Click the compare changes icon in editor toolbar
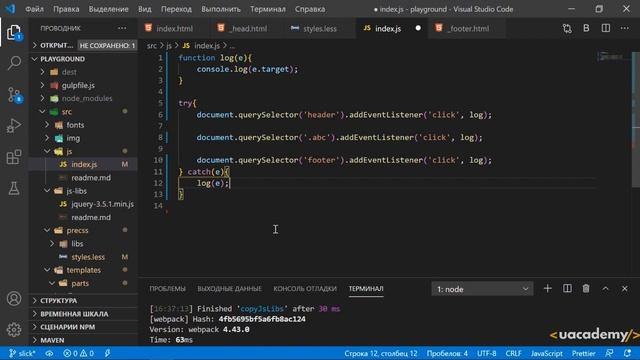Viewport: 640px width, 360px height. pyautogui.click(x=567, y=29)
